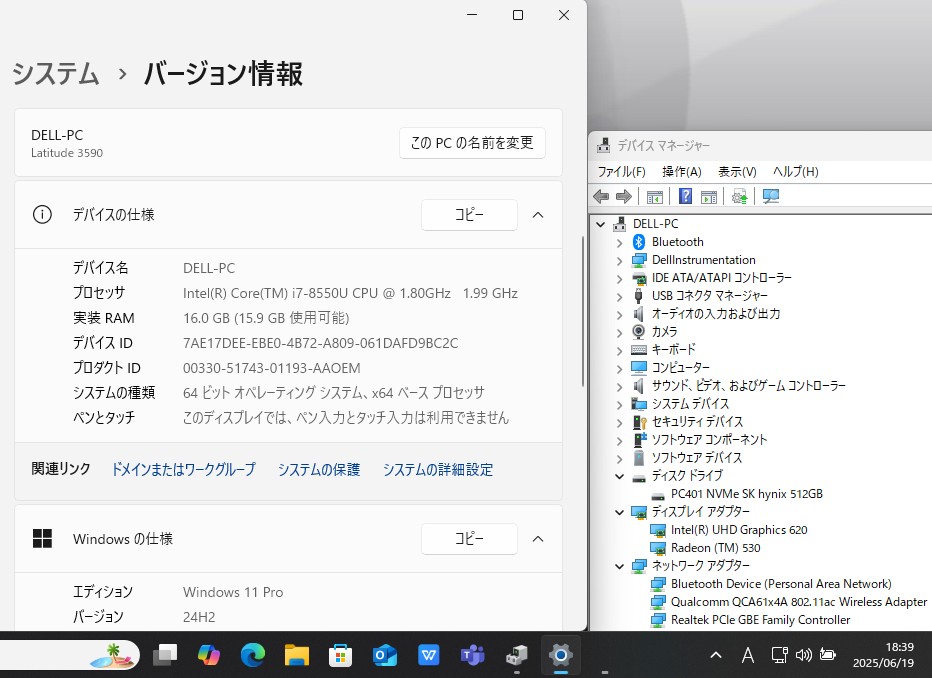Select the IDE ATA/ATAPI コントローラー item
The width and height of the screenshot is (932, 678).
tap(722, 277)
